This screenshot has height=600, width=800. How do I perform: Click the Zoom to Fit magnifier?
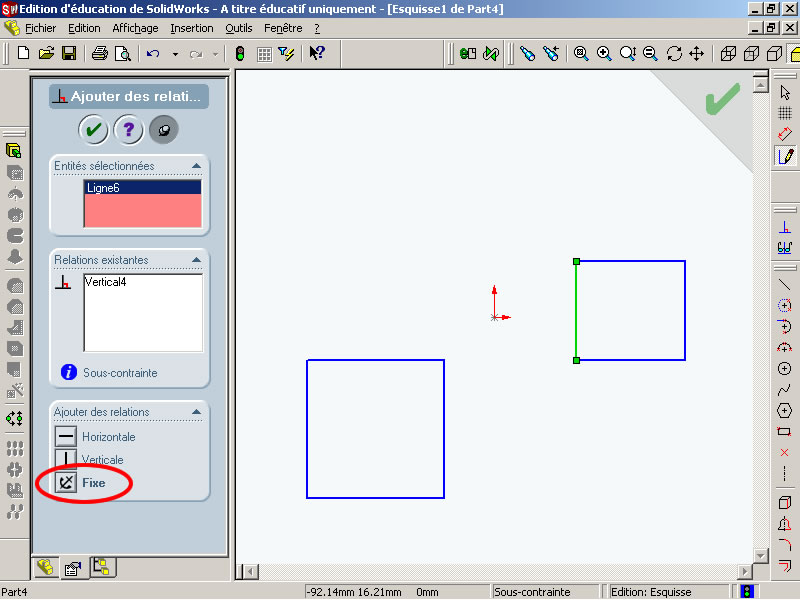pyautogui.click(x=581, y=54)
